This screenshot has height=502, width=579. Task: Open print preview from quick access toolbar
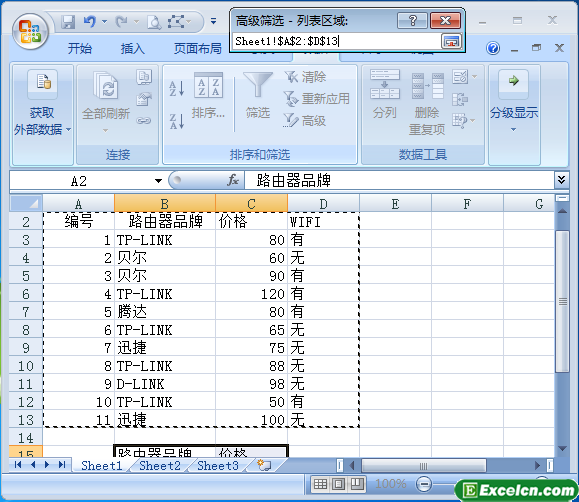154,22
